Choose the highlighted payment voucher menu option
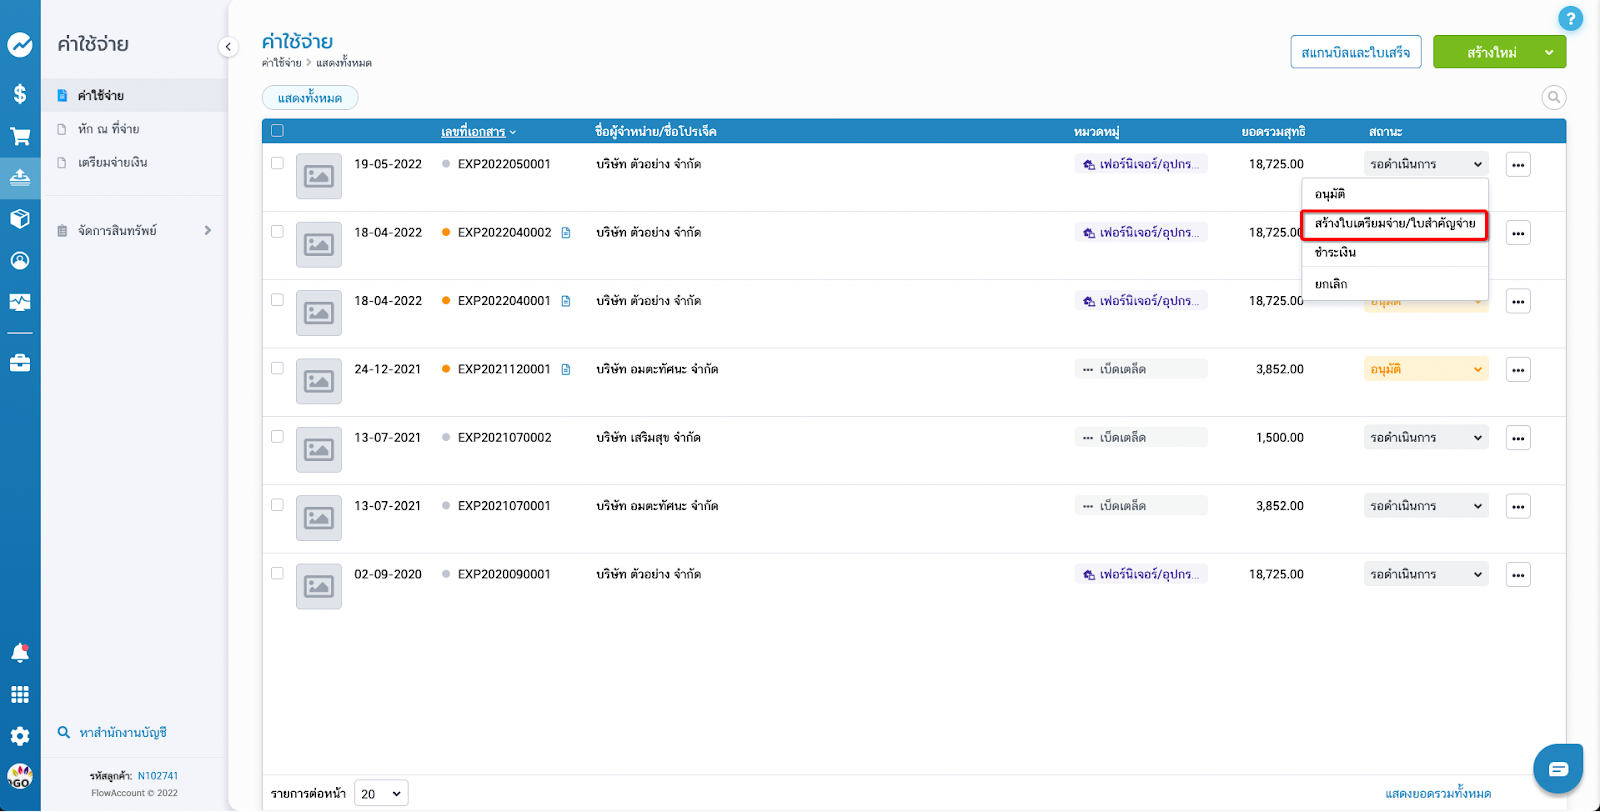The height and width of the screenshot is (812, 1600). 1394,224
